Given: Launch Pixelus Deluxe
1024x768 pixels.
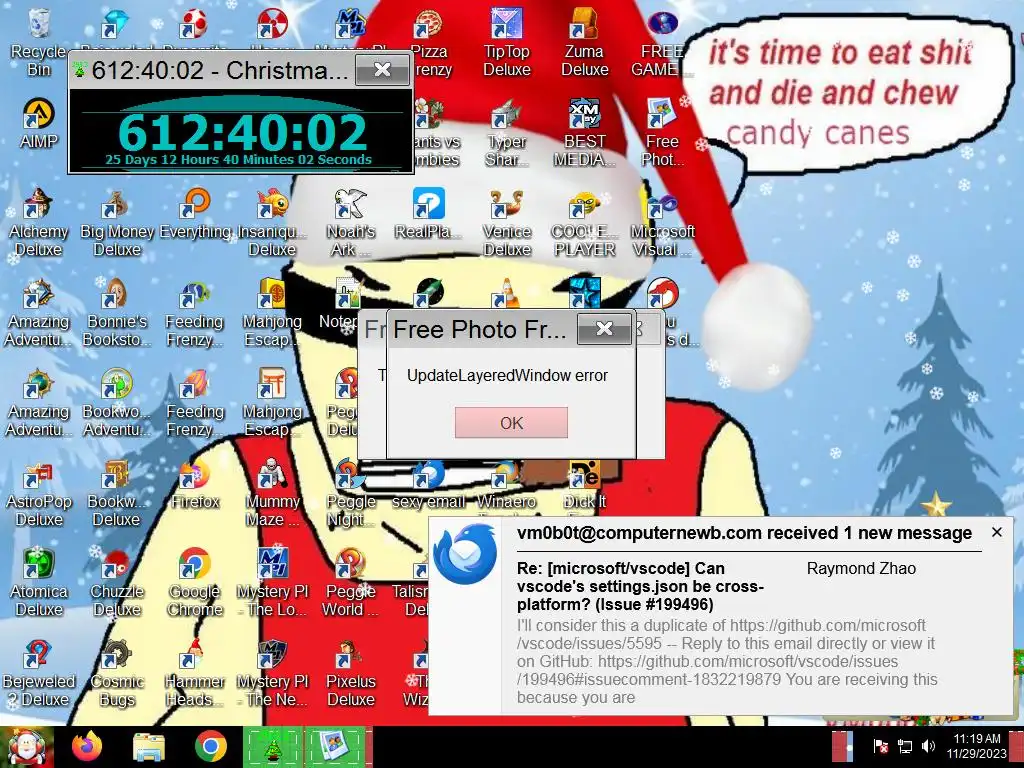Looking at the screenshot, I should [x=351, y=674].
